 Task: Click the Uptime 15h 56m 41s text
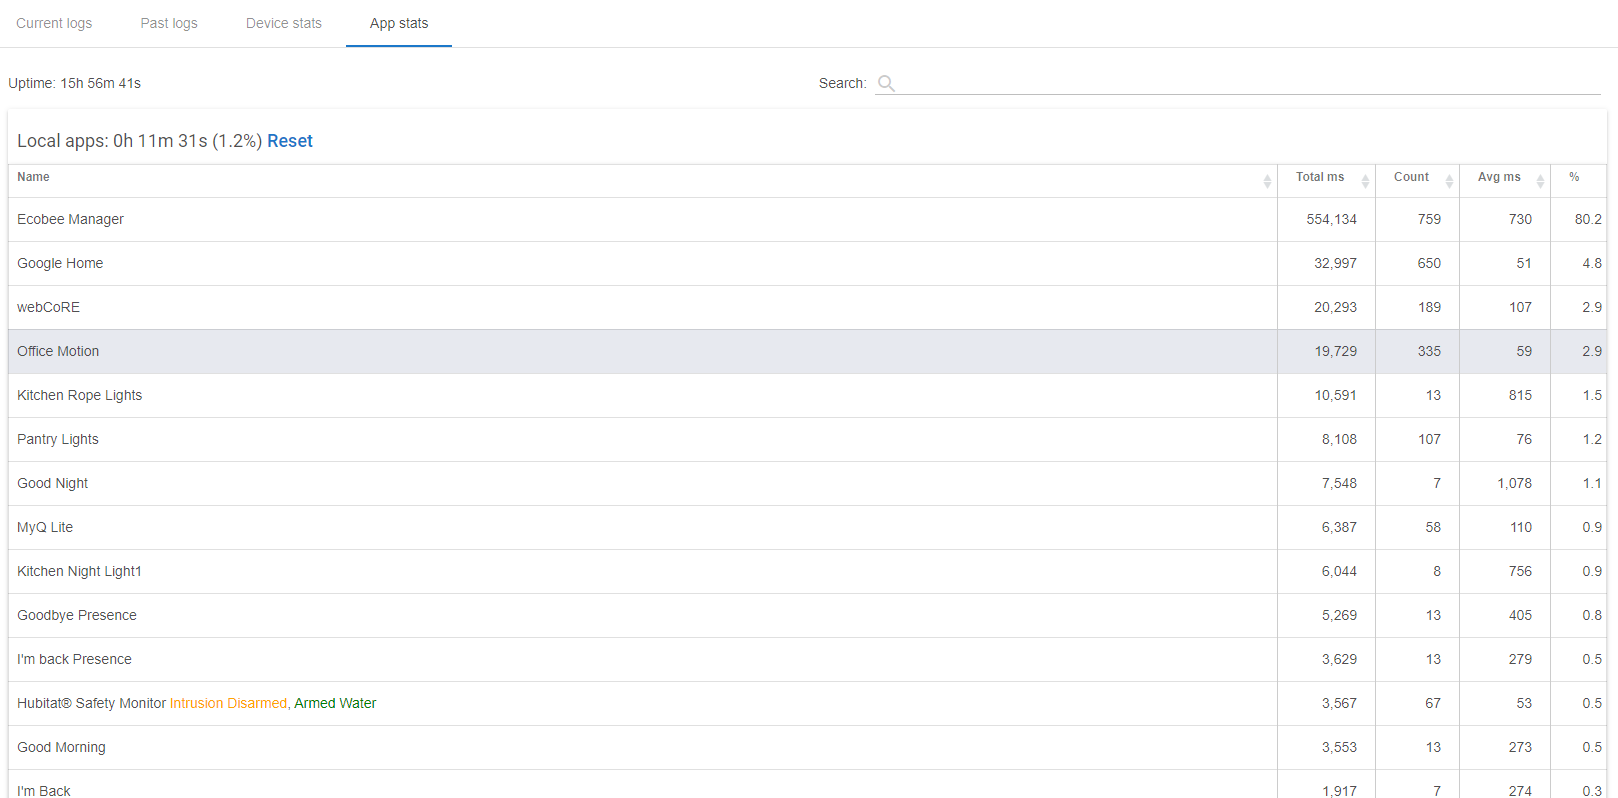(75, 83)
